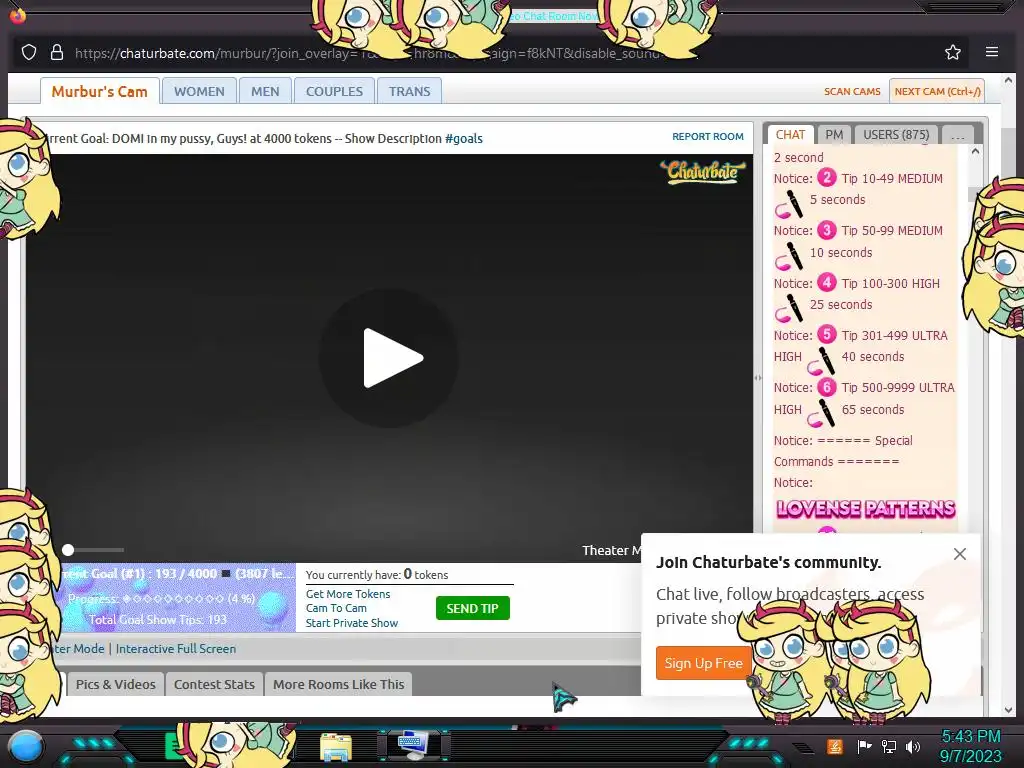Click the video volume slider handle
Viewport: 1024px width, 768px height.
click(68, 550)
